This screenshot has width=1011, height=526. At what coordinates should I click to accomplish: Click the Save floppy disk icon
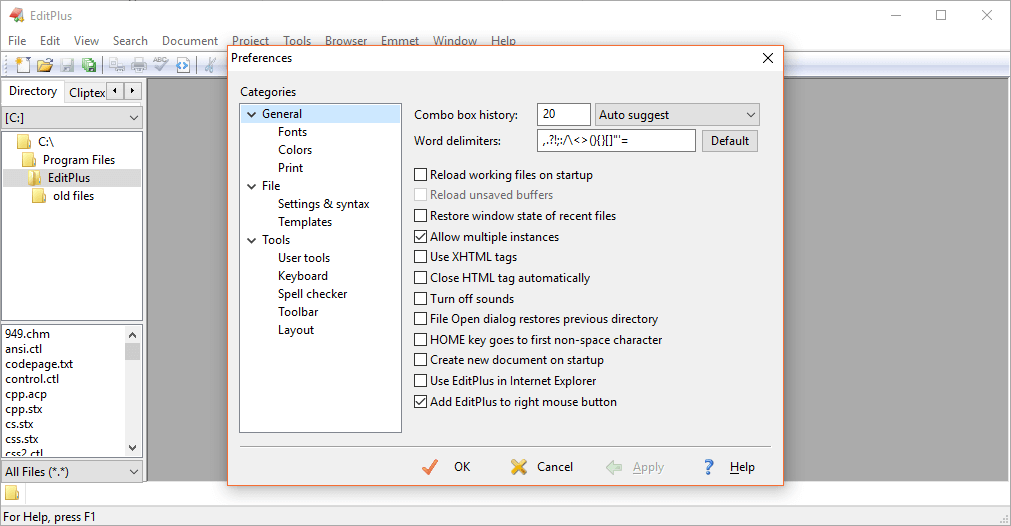click(x=67, y=64)
